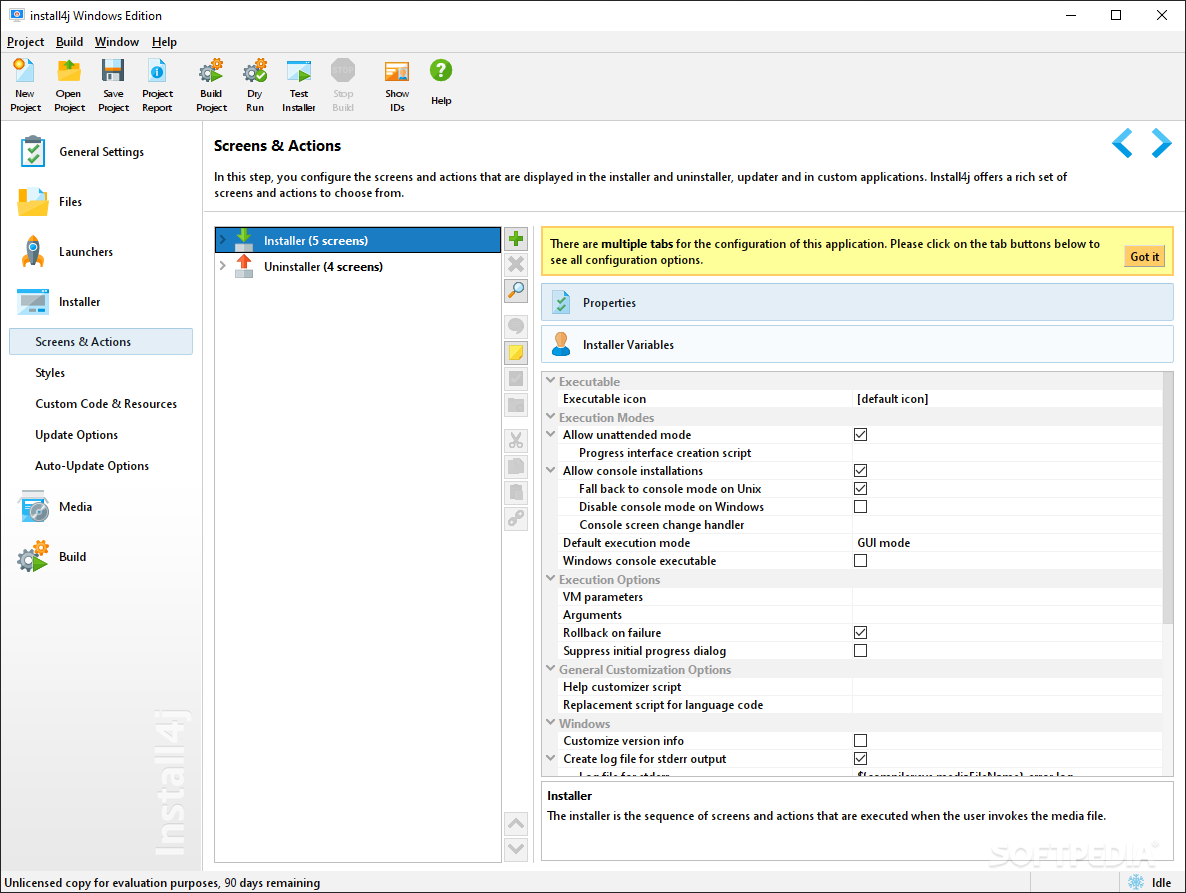Check Windows console executable option
1186x893 pixels.
(x=860, y=560)
